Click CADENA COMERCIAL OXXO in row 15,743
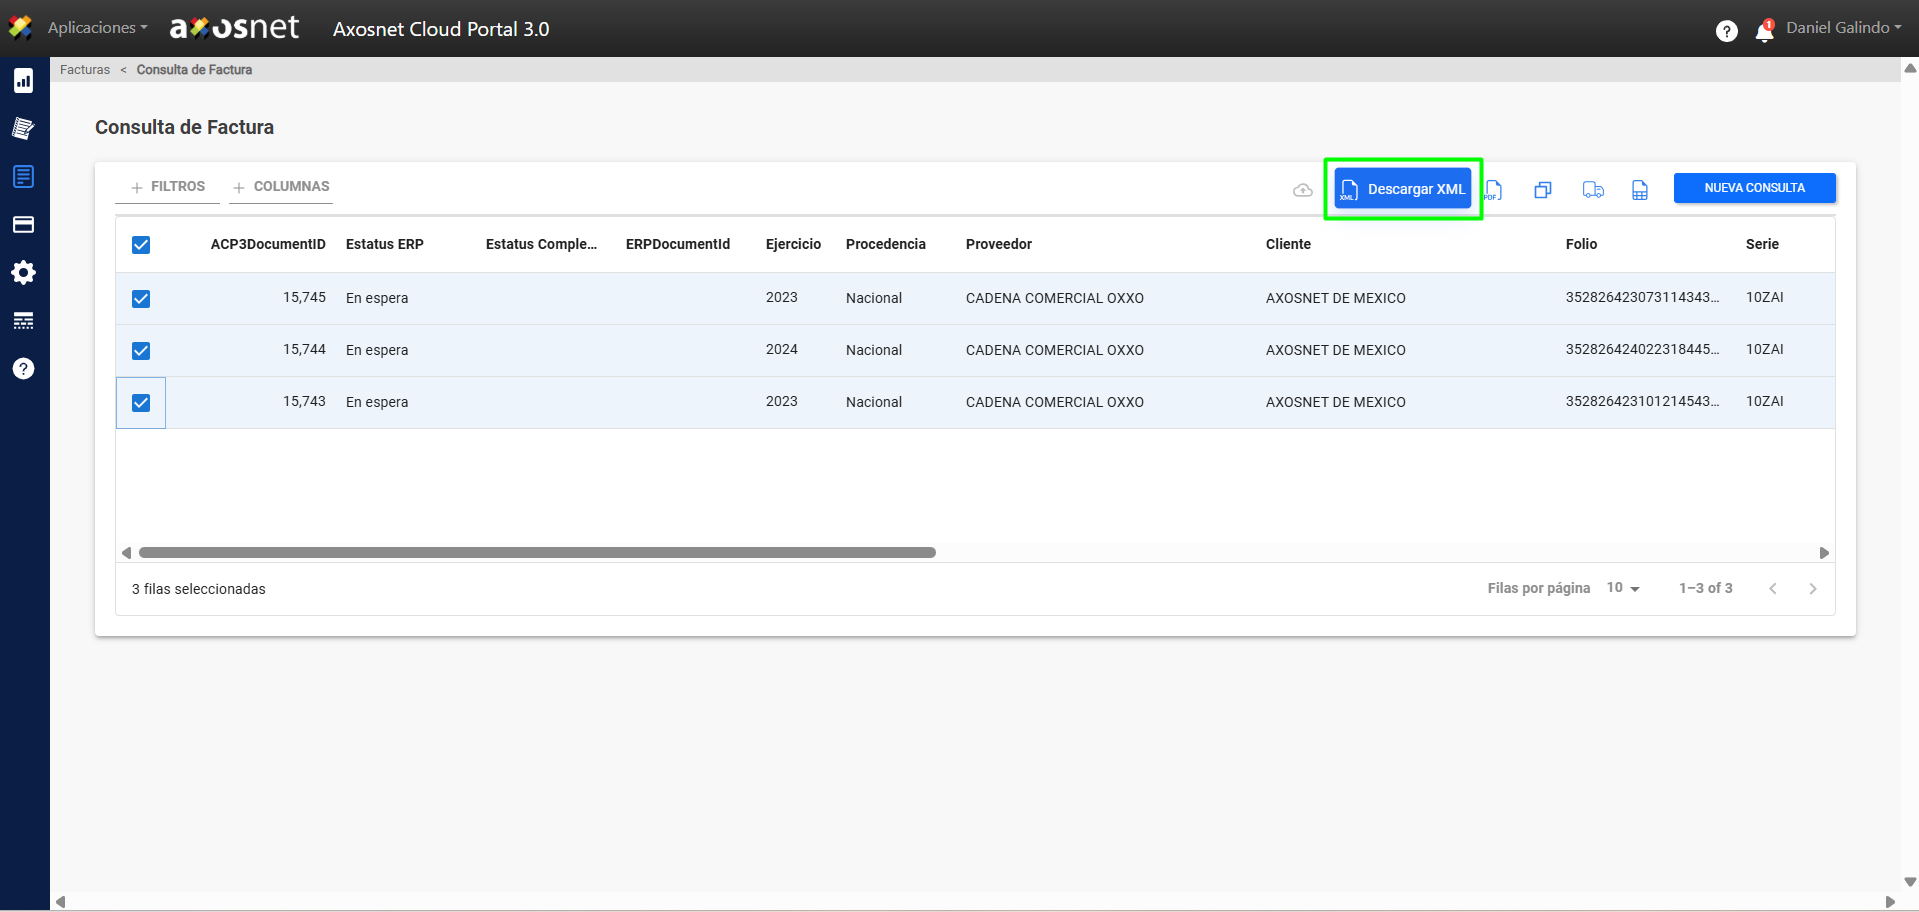The height and width of the screenshot is (912, 1919). [x=1055, y=402]
